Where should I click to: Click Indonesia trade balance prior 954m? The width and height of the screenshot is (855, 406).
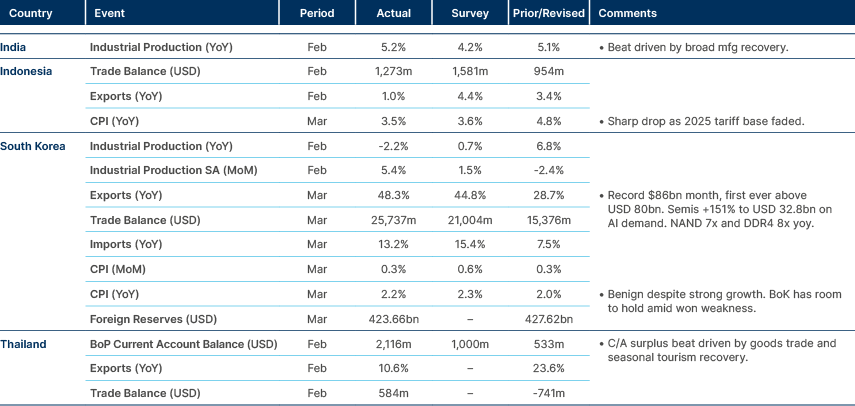point(549,71)
